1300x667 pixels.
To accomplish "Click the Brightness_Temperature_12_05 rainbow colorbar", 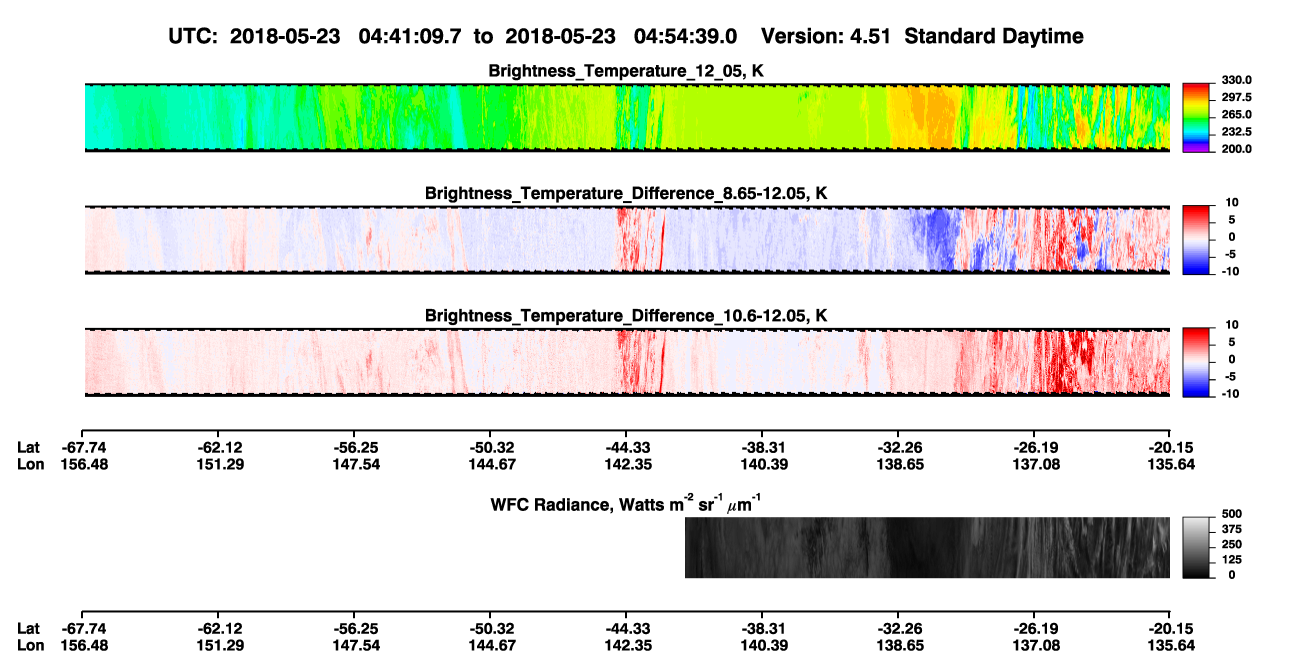I will pos(1196,117).
